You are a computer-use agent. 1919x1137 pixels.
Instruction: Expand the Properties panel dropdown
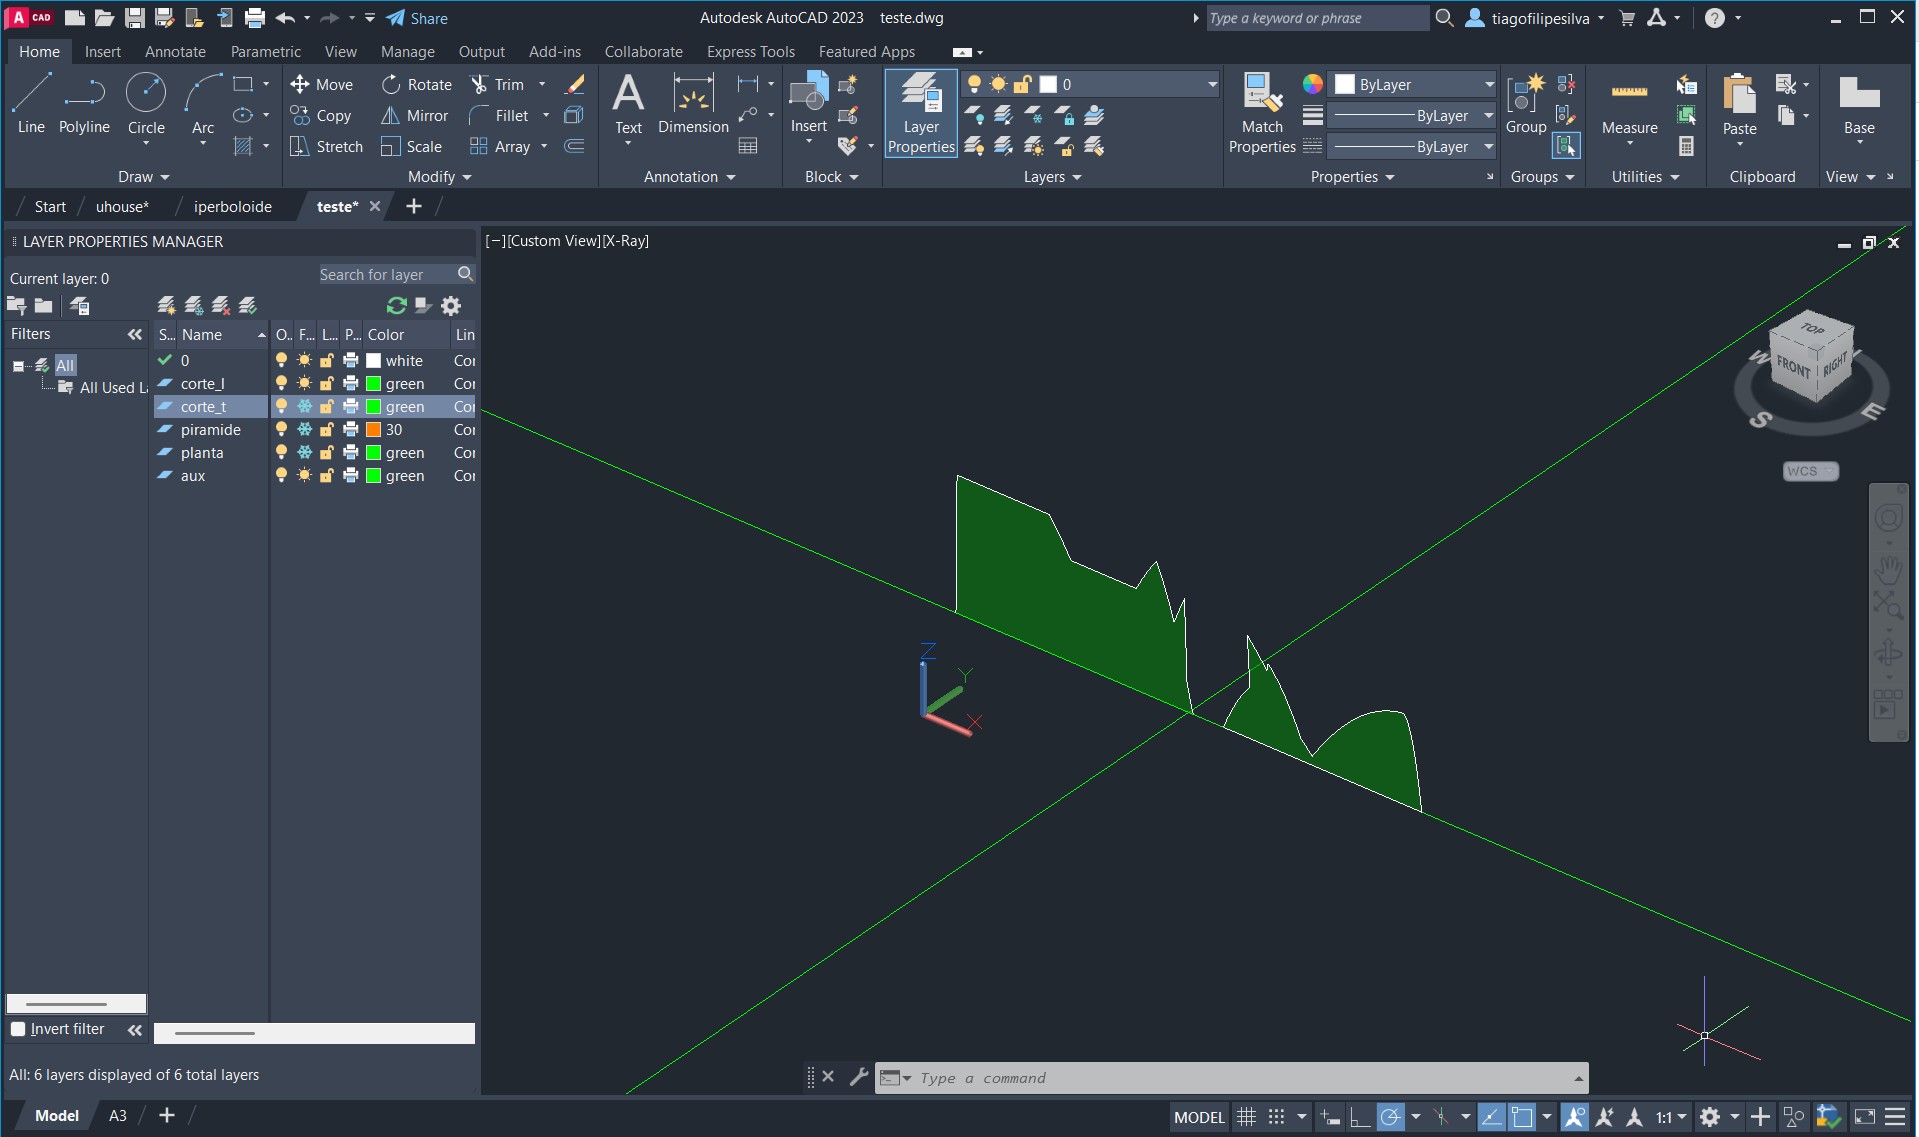coord(1353,177)
